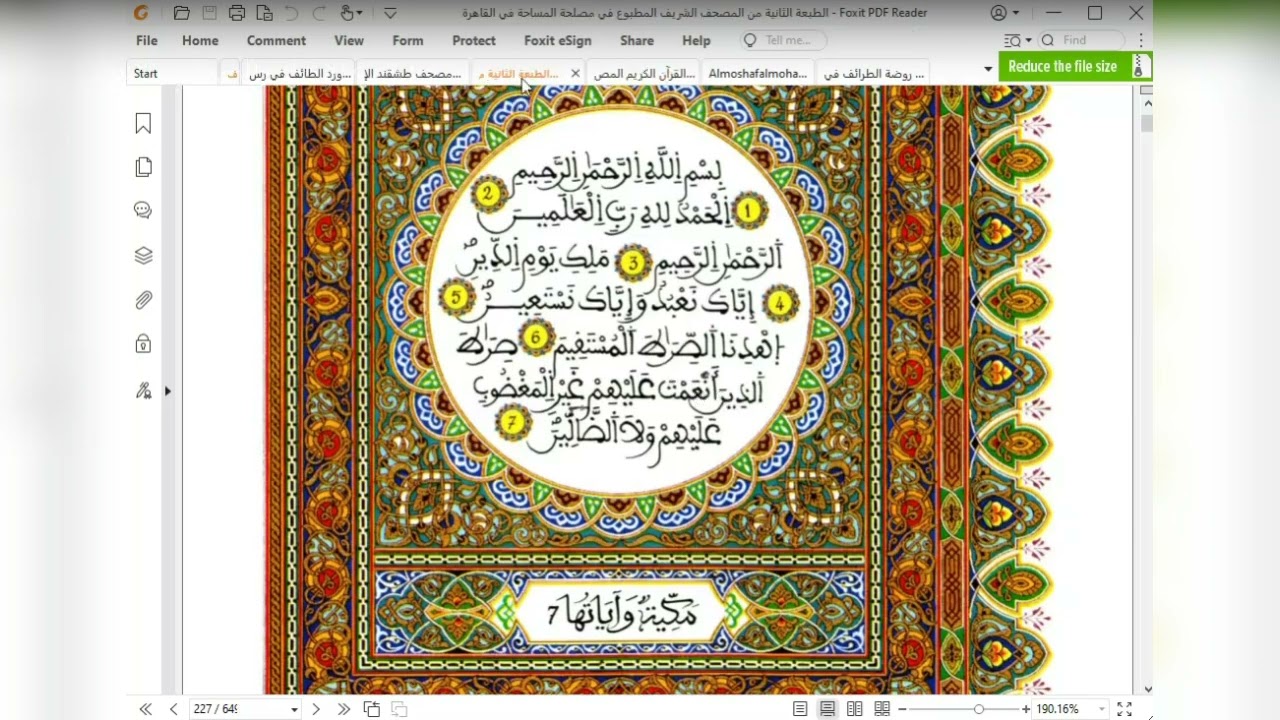Click the create-from-clipboard page icon in quick toolbar
1280x720 pixels.
click(x=264, y=13)
